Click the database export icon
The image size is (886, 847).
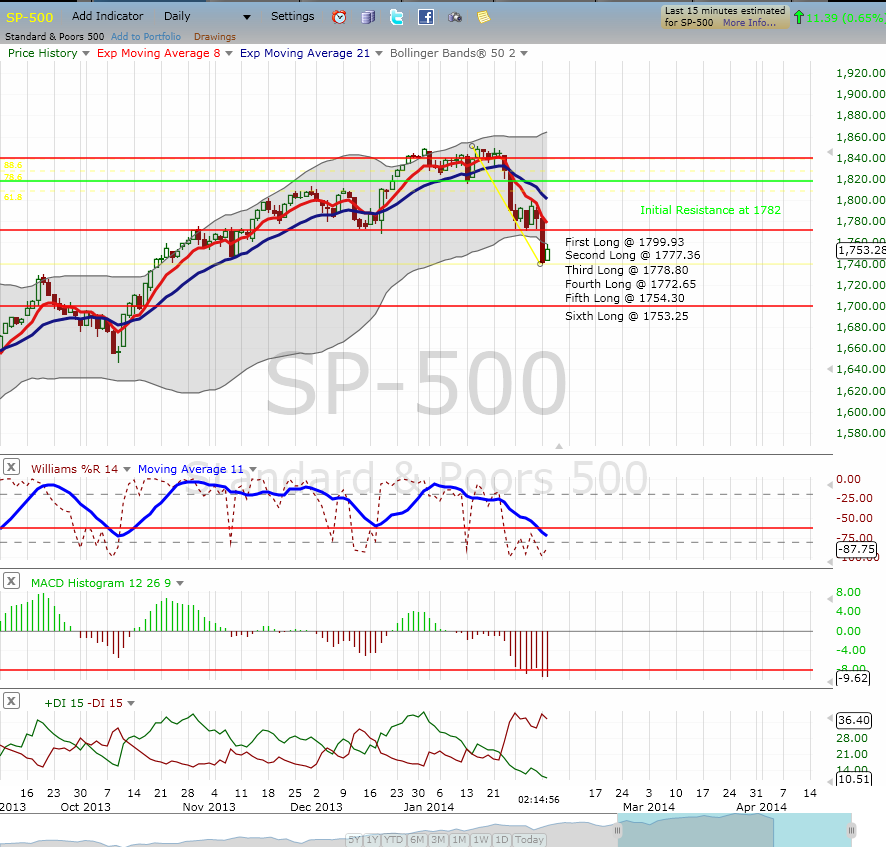pos(368,18)
